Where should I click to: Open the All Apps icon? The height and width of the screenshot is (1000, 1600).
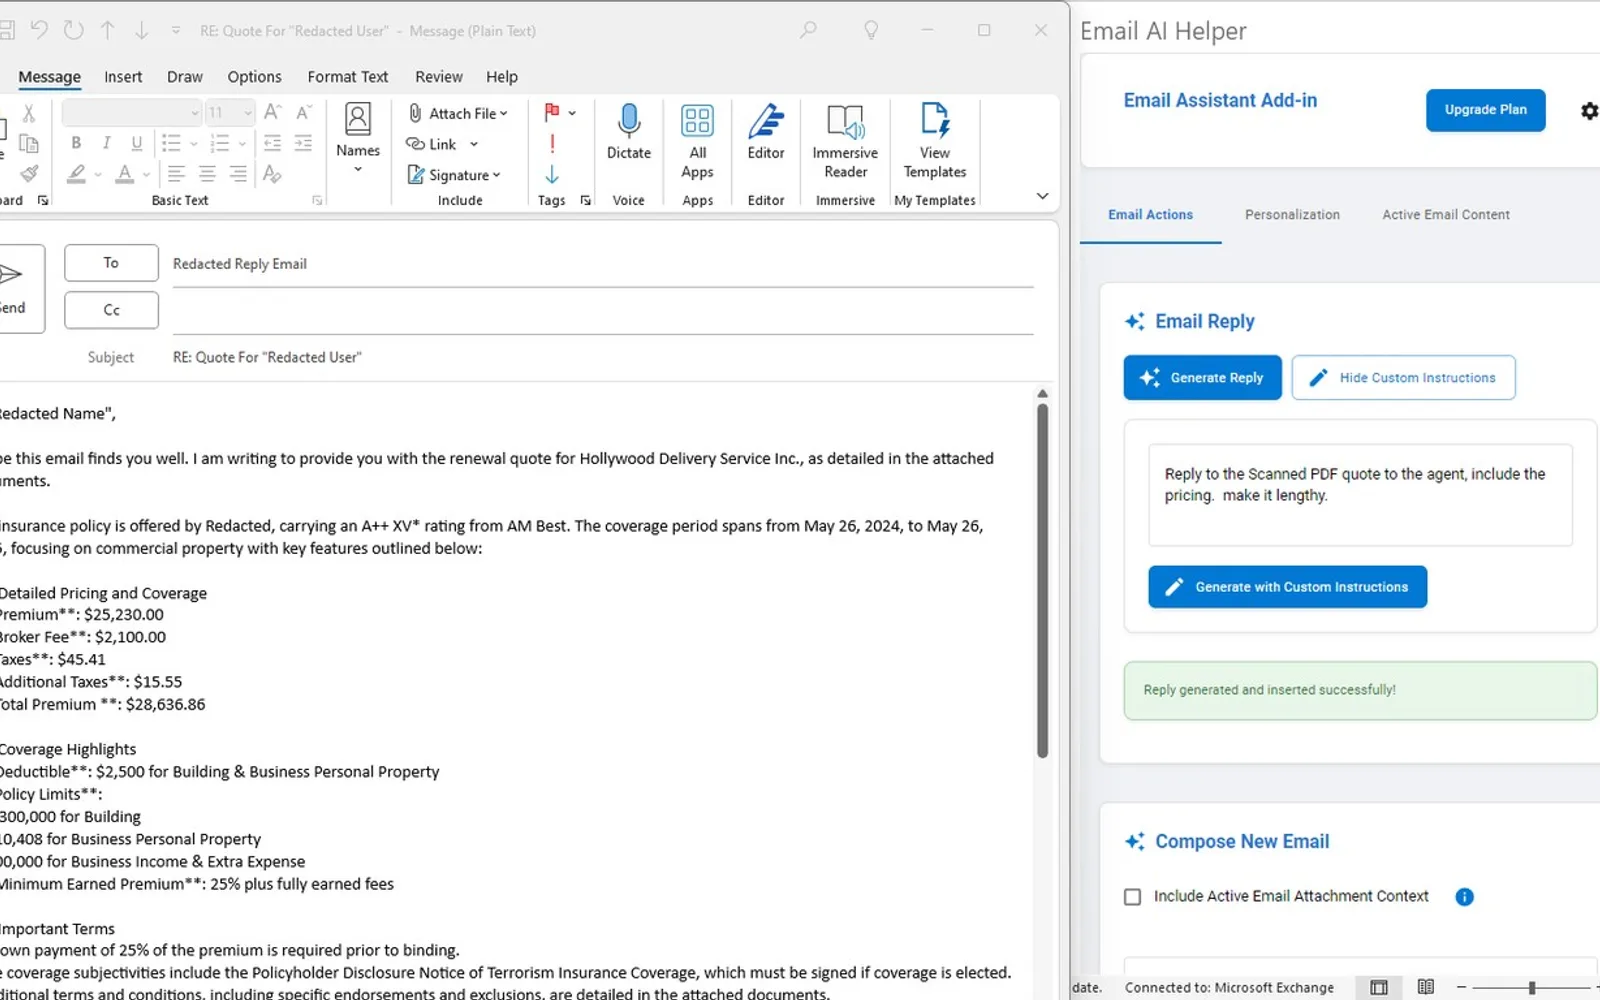[x=697, y=121]
